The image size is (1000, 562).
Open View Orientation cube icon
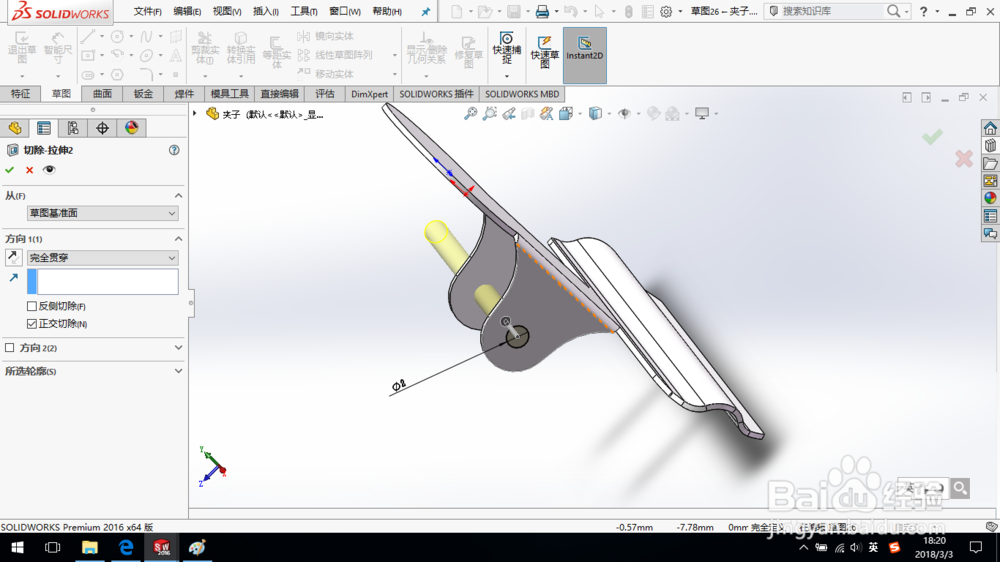[x=565, y=114]
